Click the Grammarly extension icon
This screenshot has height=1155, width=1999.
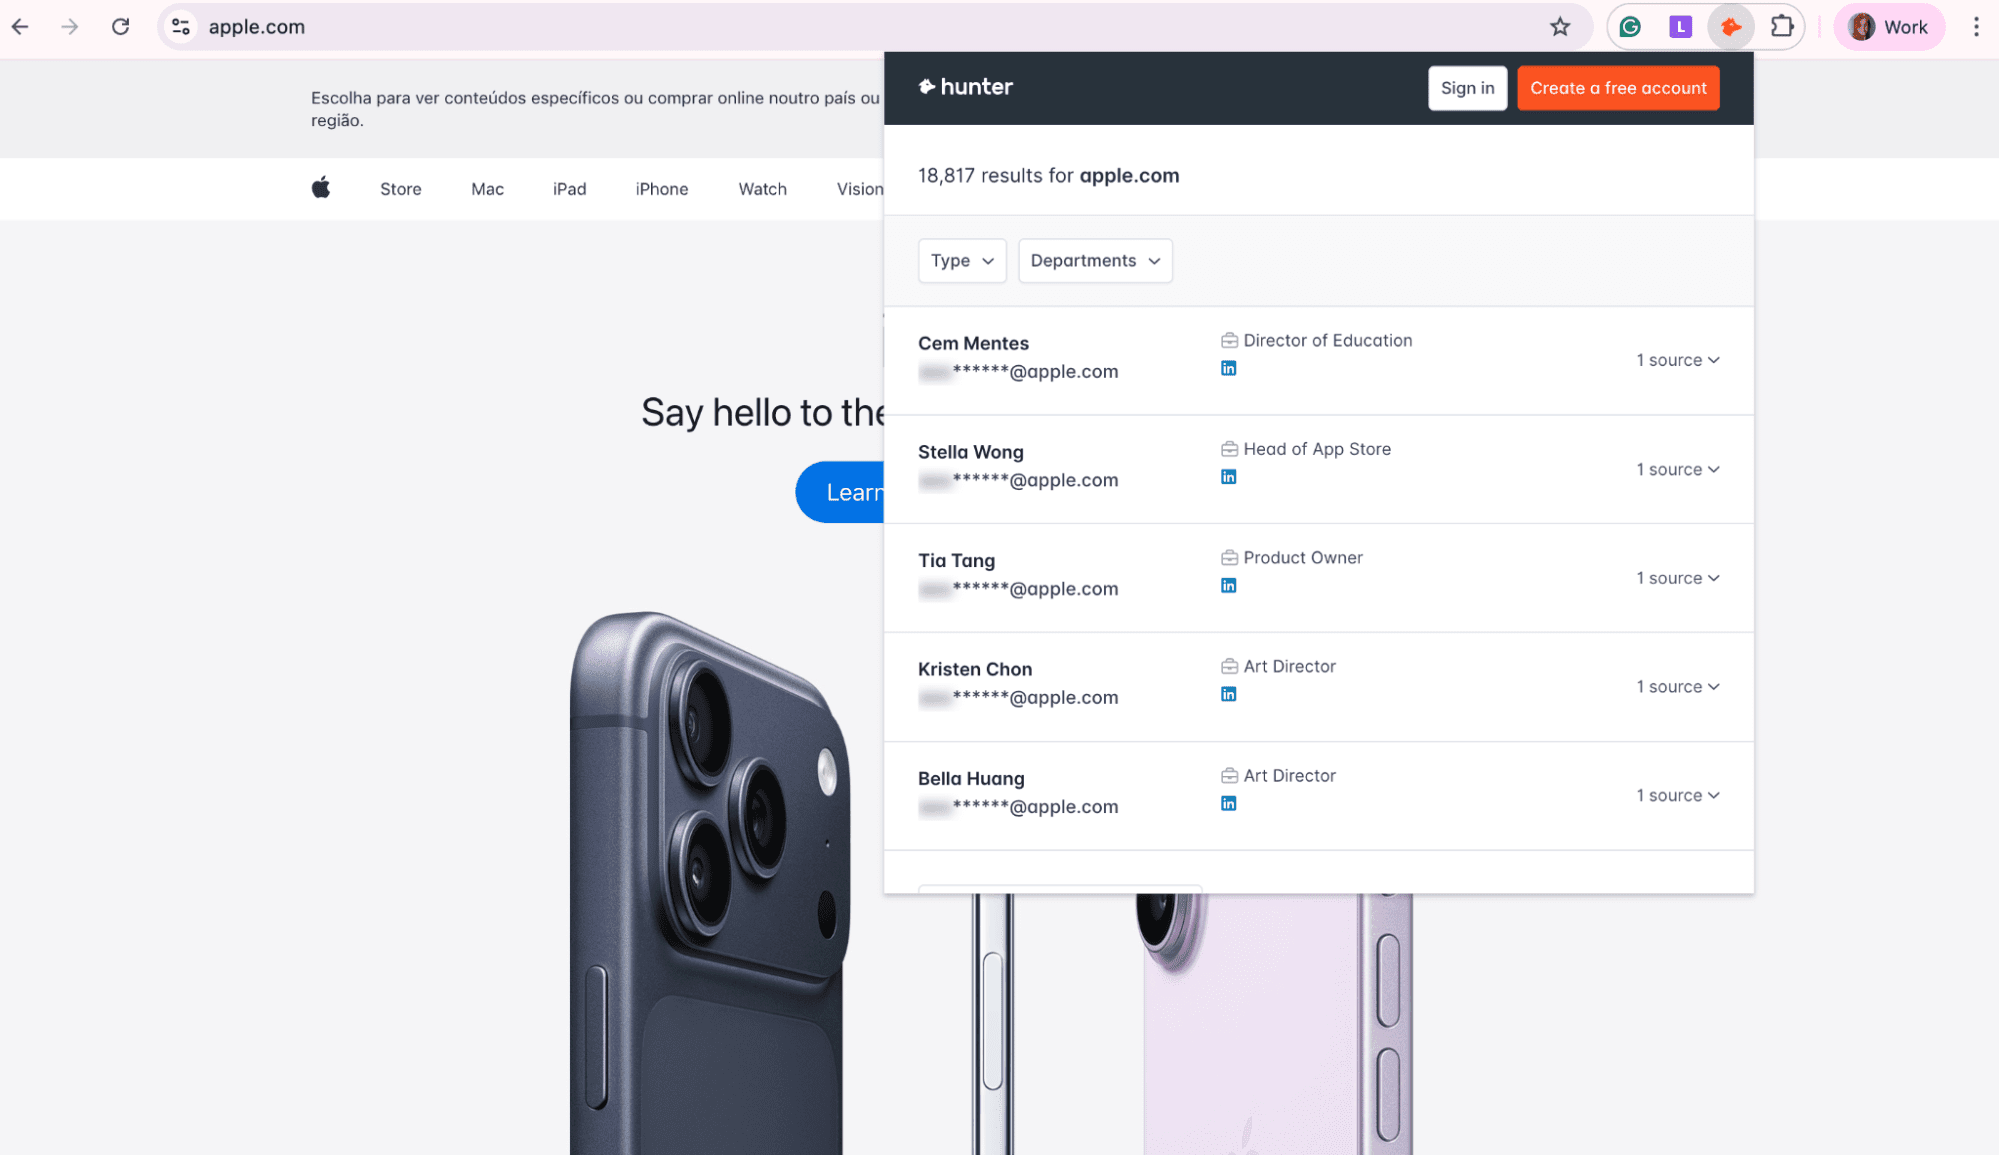(x=1630, y=27)
